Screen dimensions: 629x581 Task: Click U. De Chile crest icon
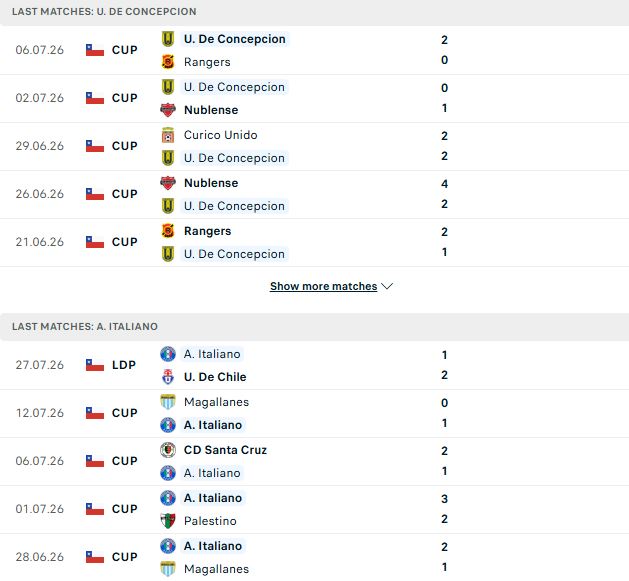point(168,377)
